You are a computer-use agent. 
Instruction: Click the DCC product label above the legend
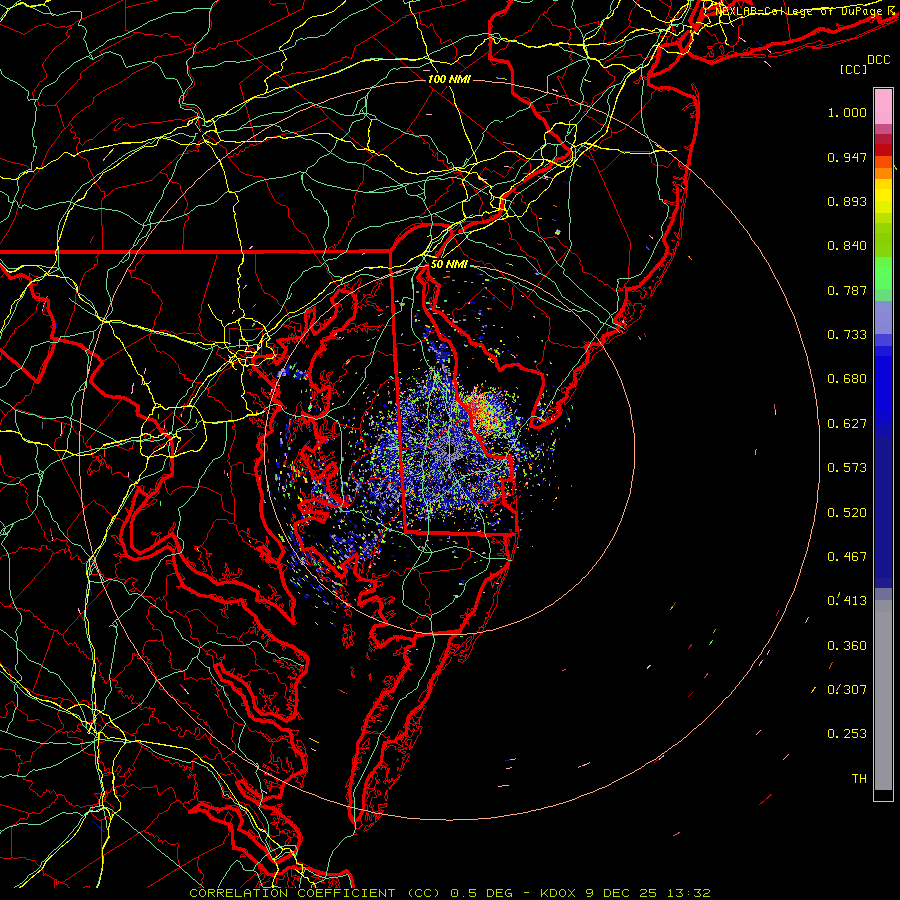click(x=878, y=60)
